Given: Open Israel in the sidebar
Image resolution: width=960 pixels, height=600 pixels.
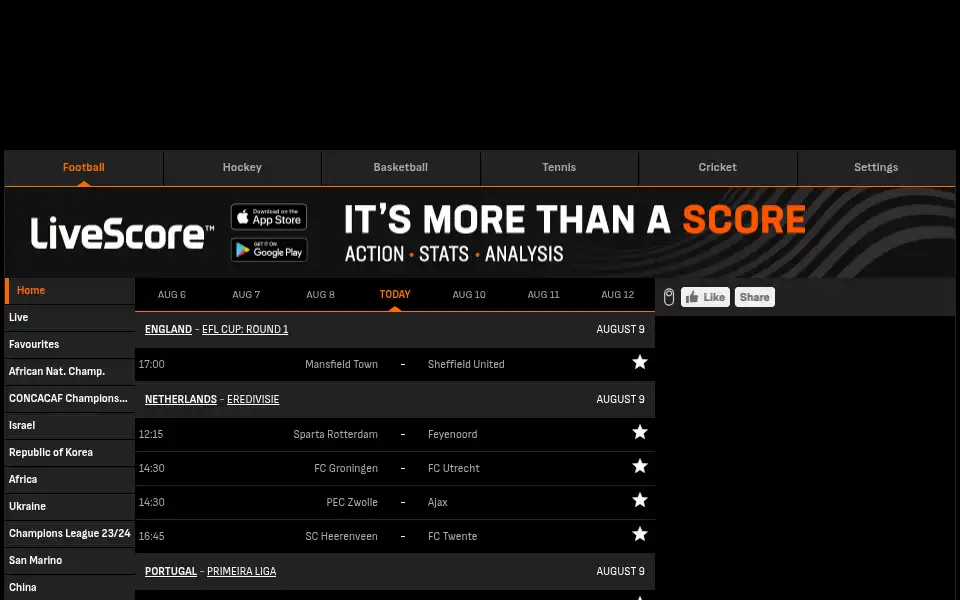Looking at the screenshot, I should pos(70,426).
